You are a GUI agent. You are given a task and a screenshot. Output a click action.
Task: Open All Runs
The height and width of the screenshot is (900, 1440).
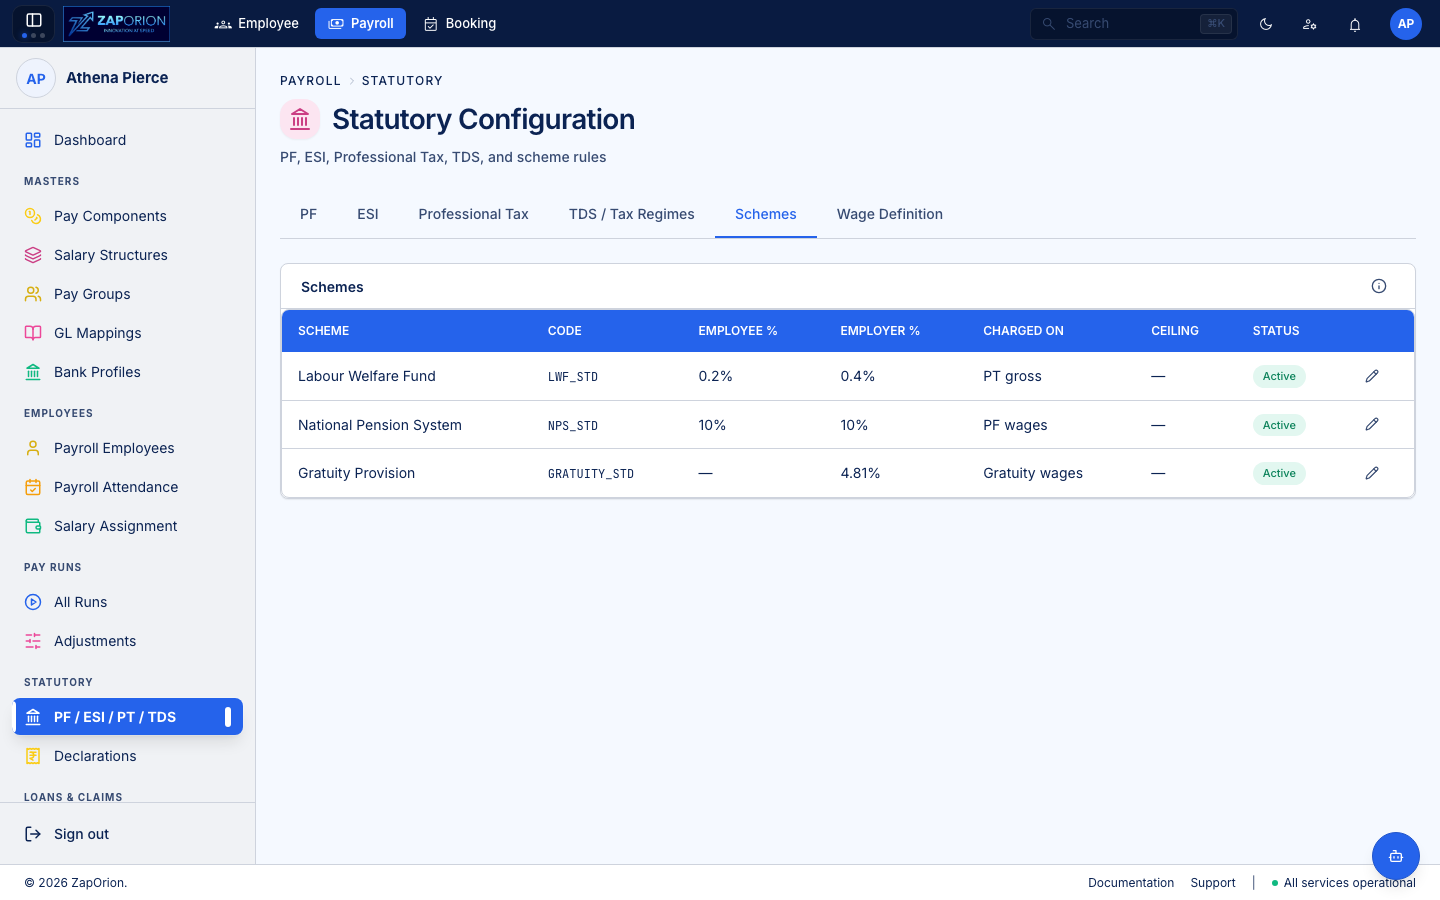(128, 602)
